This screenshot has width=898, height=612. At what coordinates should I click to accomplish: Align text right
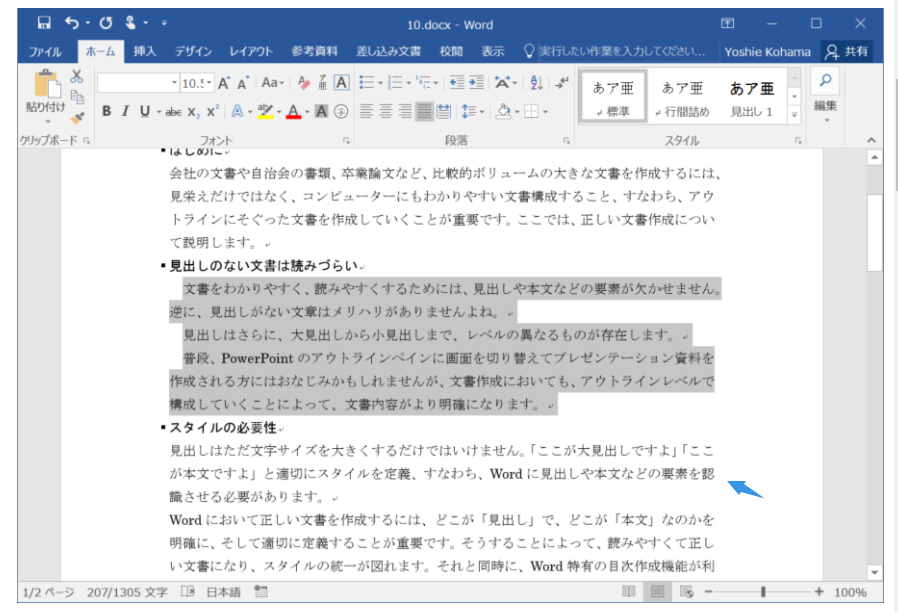[x=405, y=111]
